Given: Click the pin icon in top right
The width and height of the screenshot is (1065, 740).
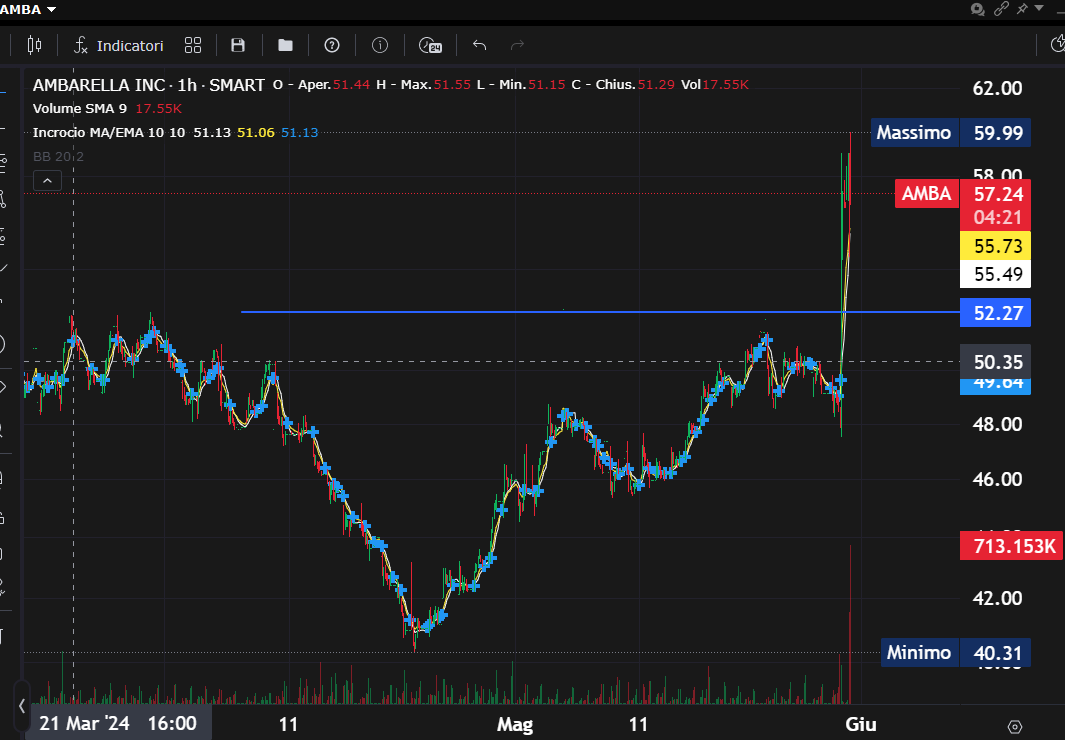Looking at the screenshot, I should click(x=1022, y=9).
